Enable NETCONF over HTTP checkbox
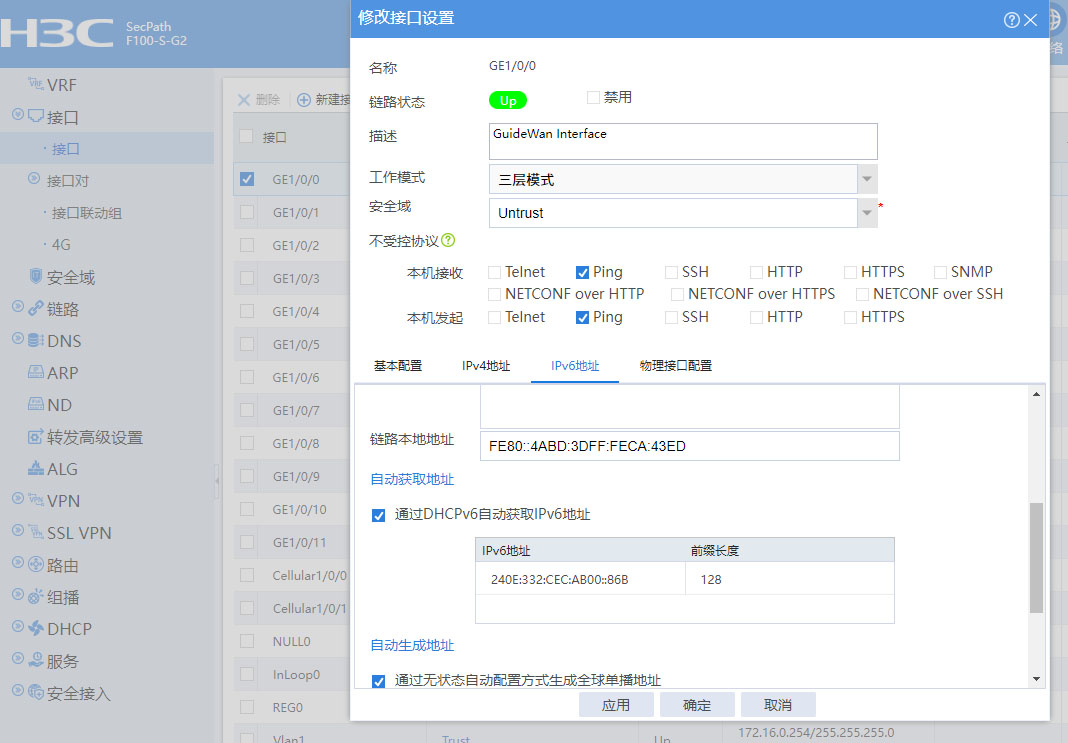 point(494,294)
